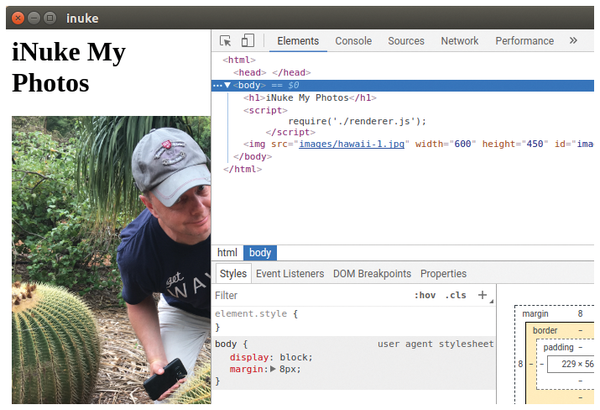Click the border label in box model
The height and width of the screenshot is (410, 600).
545,330
